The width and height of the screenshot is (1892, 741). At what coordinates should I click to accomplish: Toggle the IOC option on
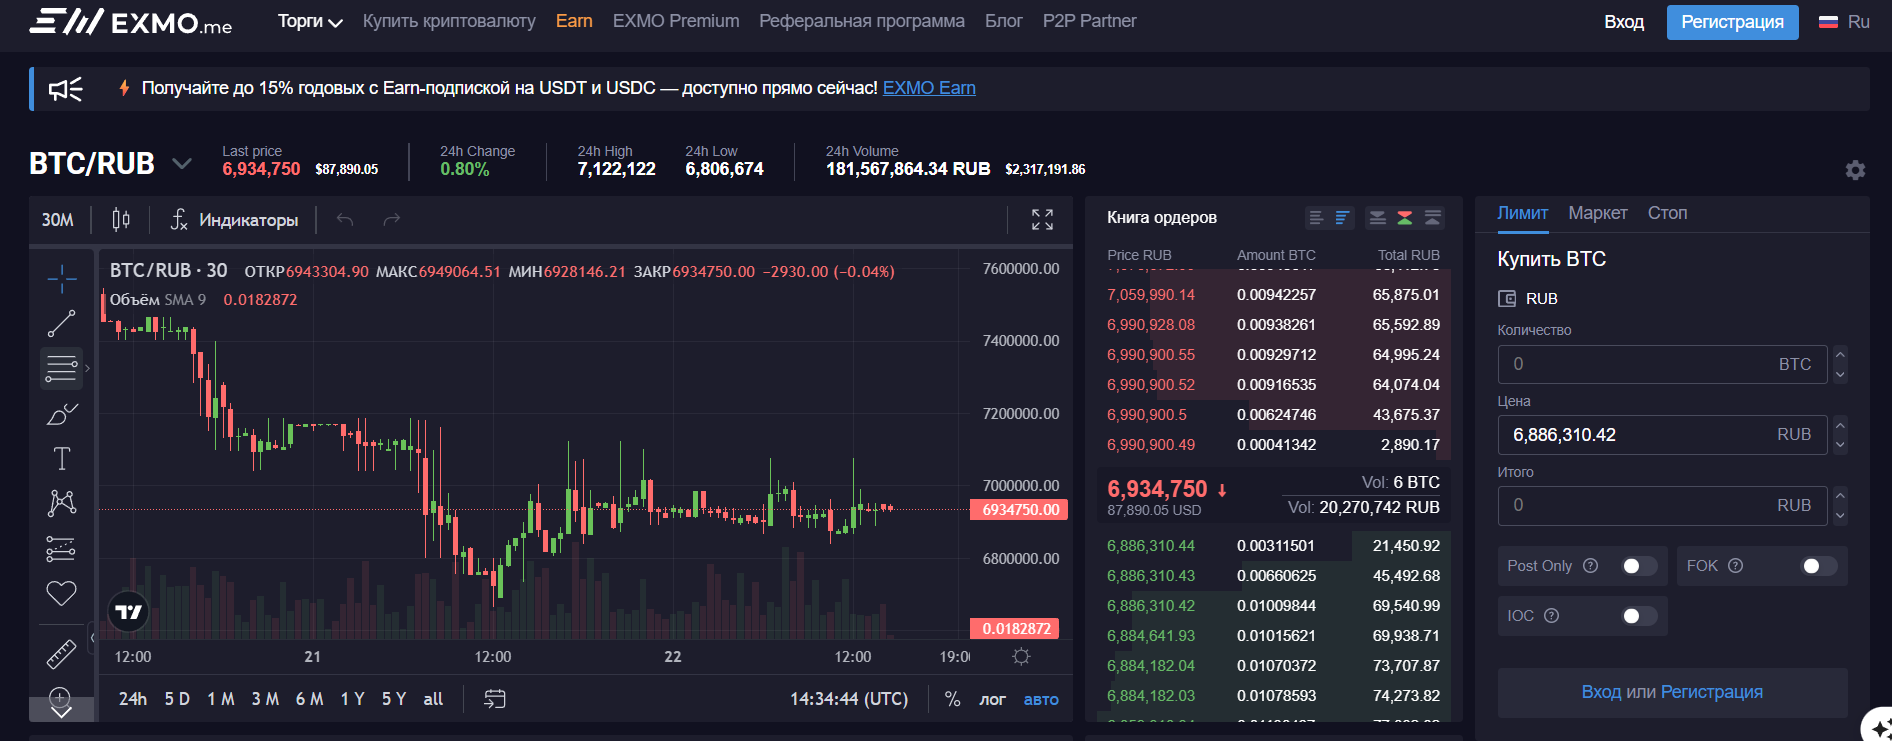1638,616
